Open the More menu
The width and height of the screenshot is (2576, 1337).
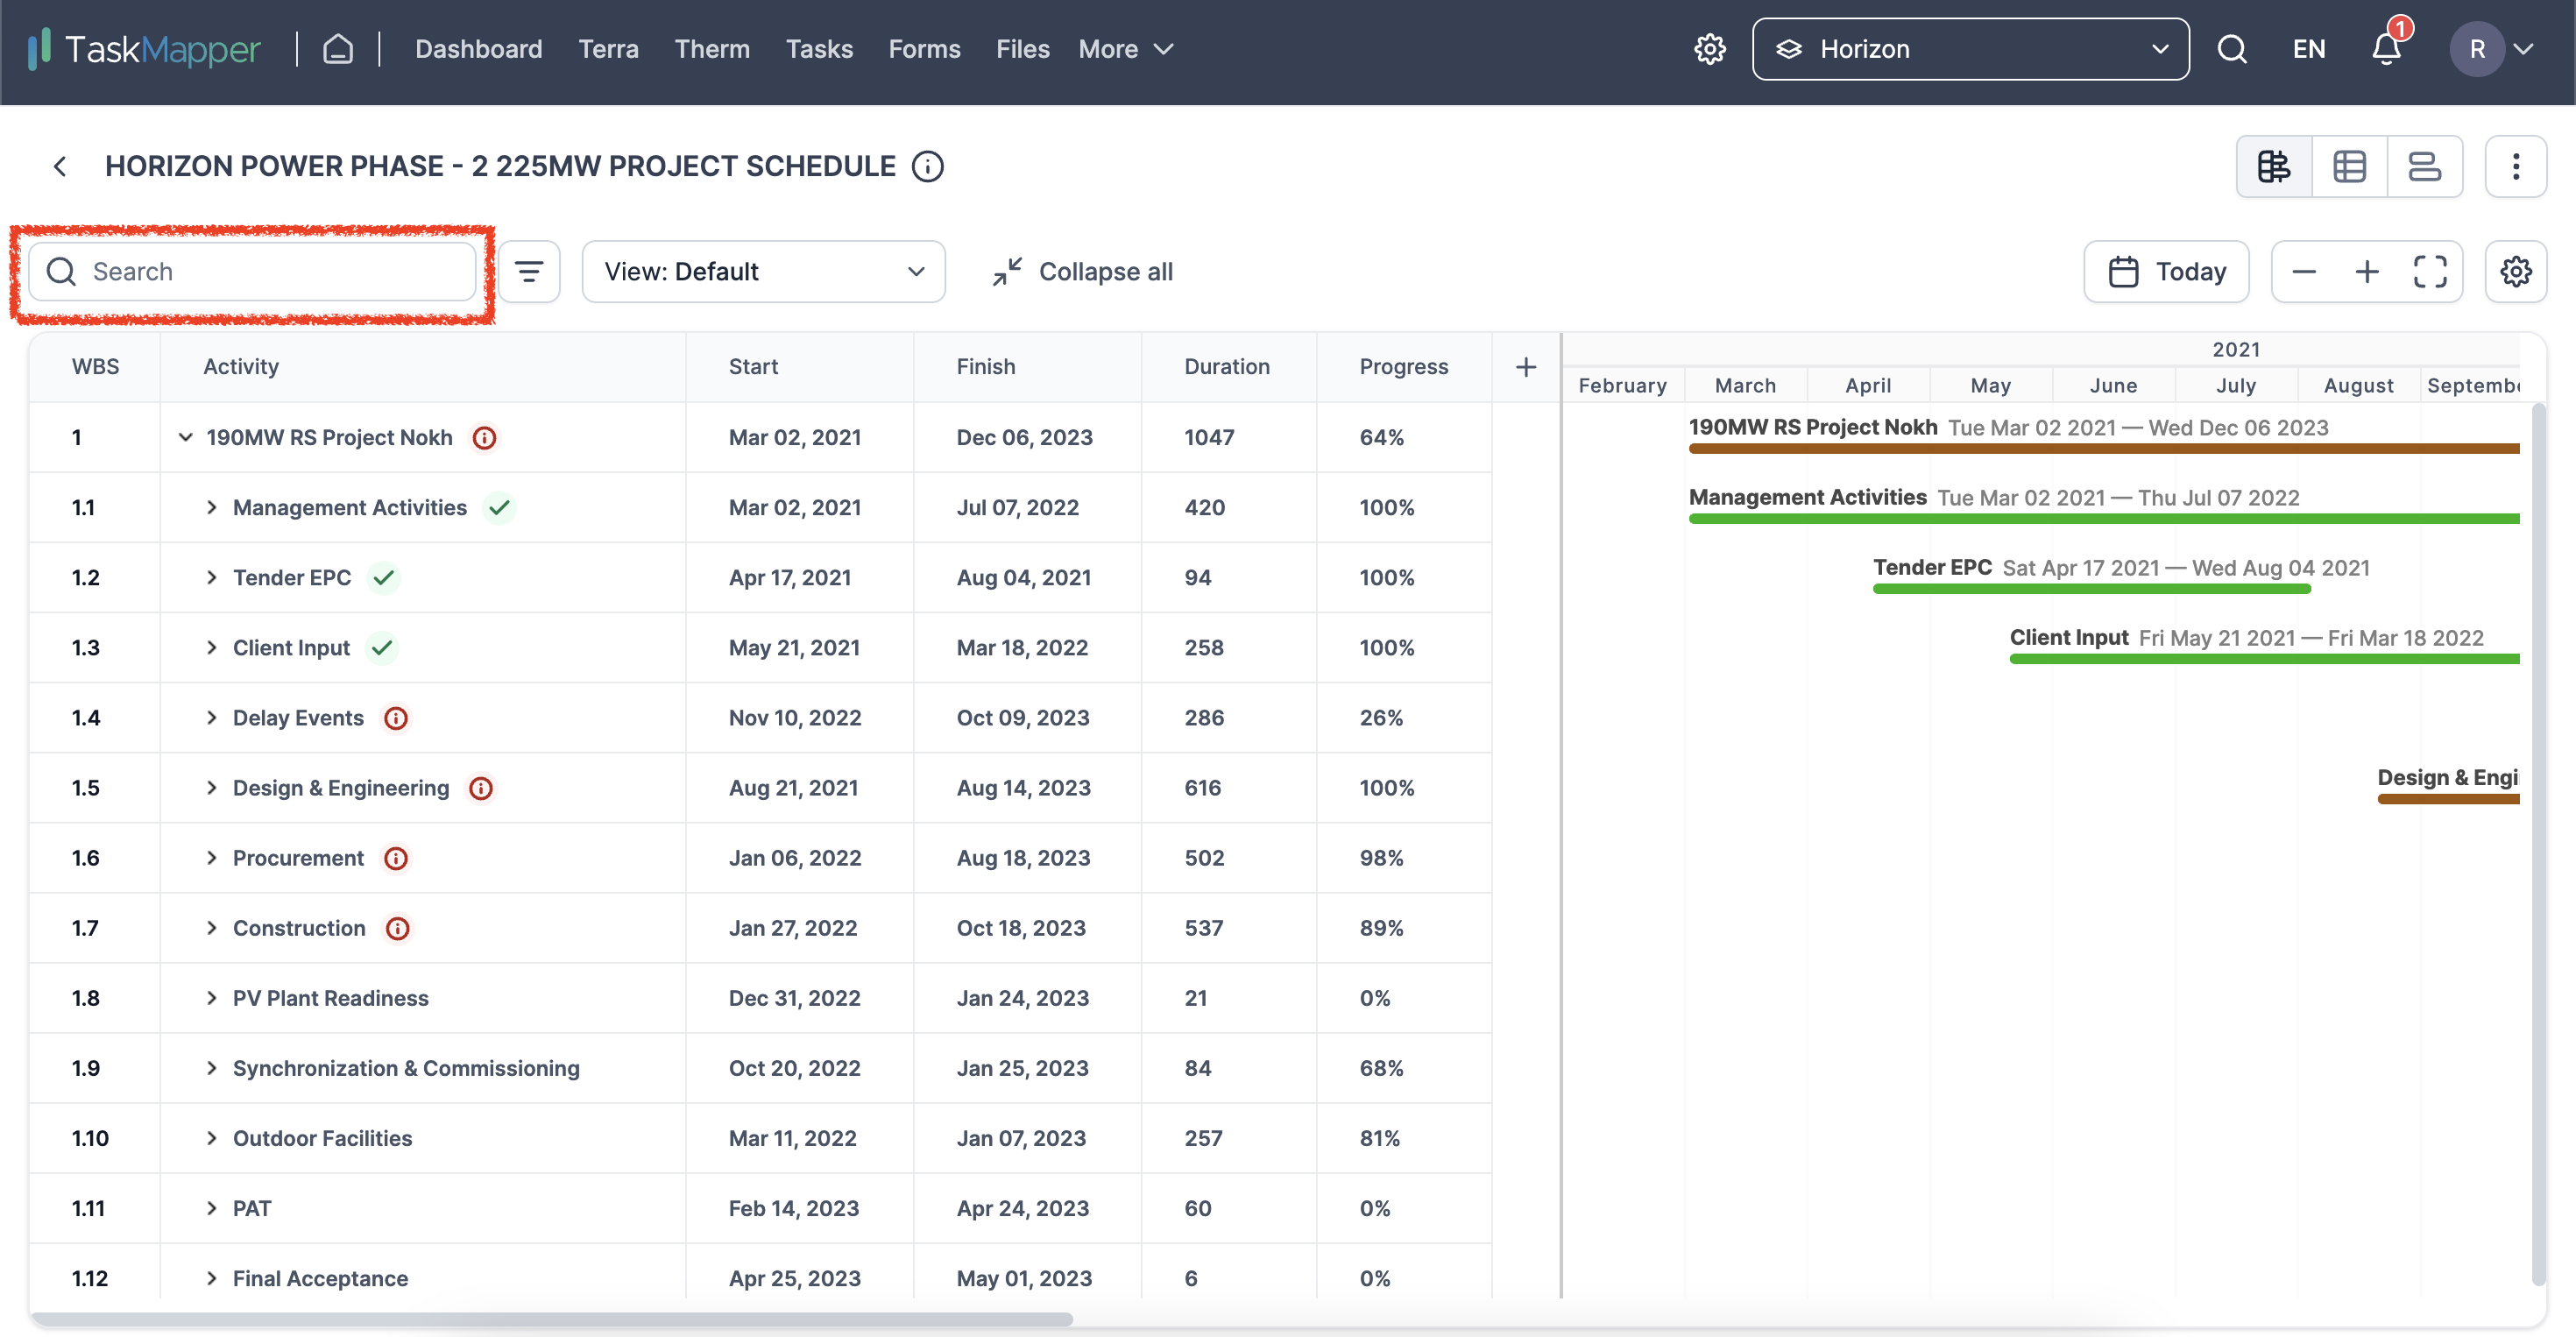click(1125, 49)
